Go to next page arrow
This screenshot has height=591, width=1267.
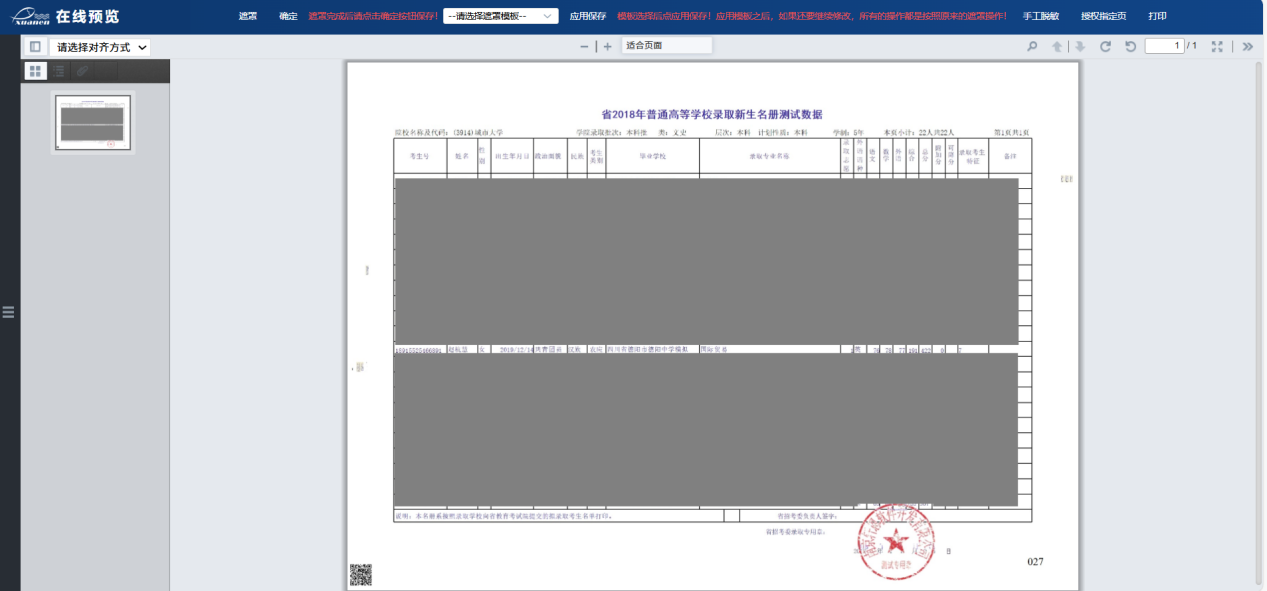[1080, 47]
